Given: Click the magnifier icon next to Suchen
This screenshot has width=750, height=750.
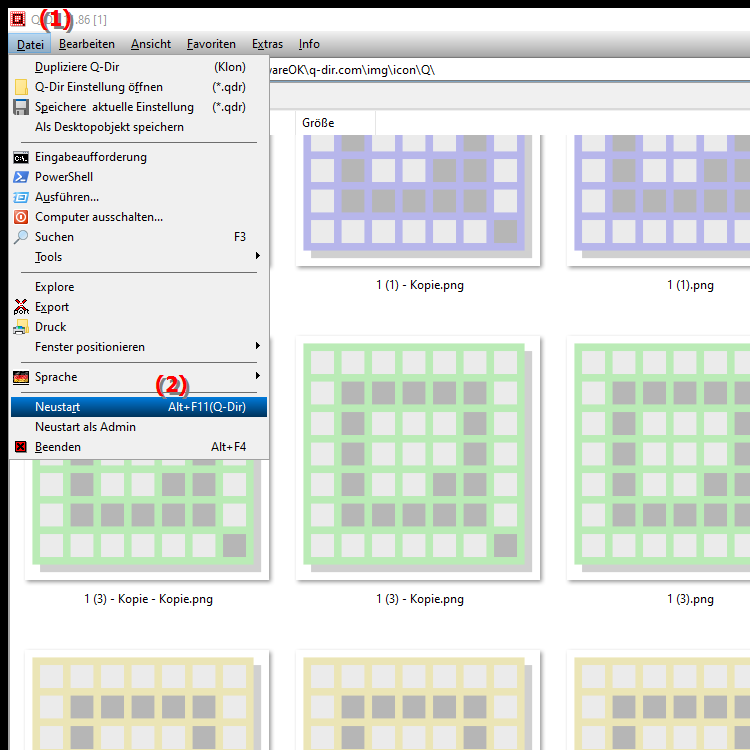Looking at the screenshot, I should pyautogui.click(x=21, y=237).
